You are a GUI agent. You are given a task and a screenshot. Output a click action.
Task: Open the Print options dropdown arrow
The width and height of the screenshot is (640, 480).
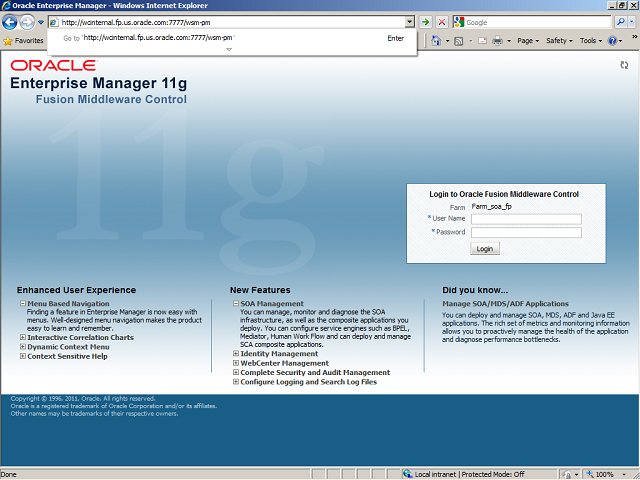coord(509,41)
